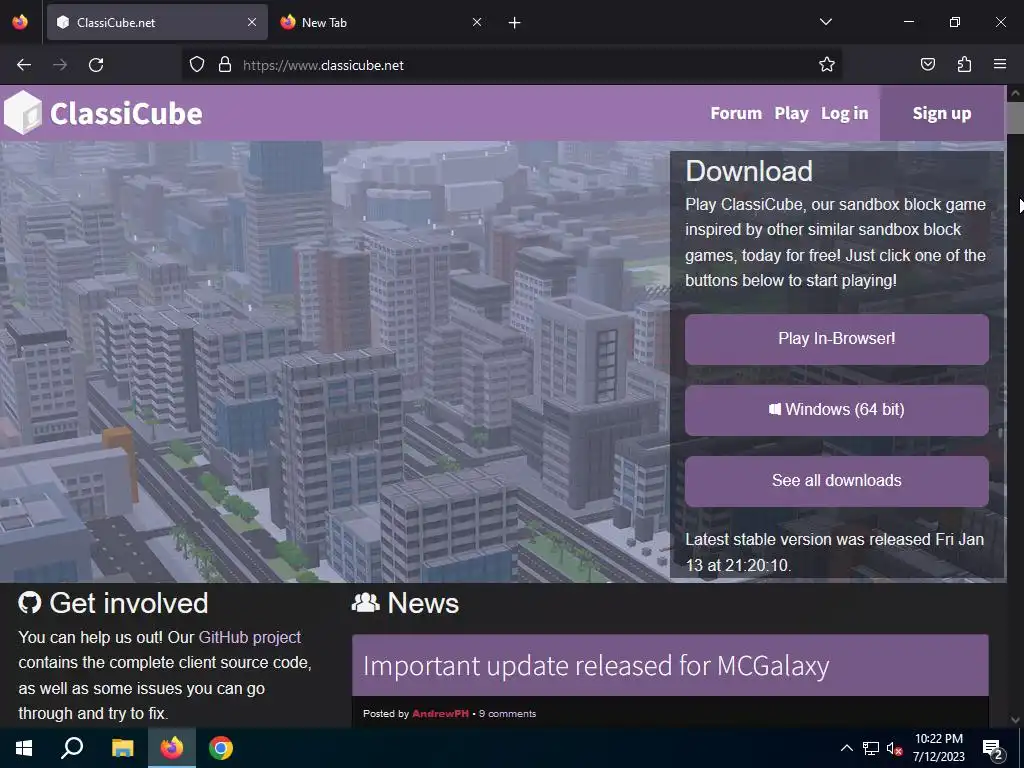Open File Explorer from the taskbar

coord(122,748)
